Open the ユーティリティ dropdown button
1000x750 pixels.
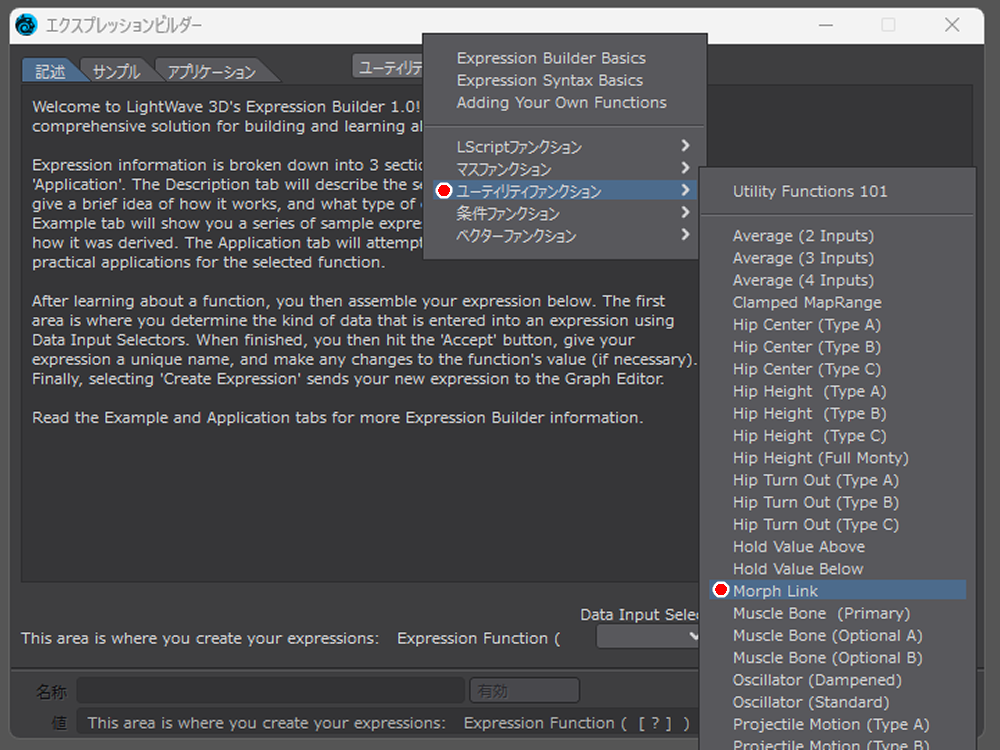388,66
